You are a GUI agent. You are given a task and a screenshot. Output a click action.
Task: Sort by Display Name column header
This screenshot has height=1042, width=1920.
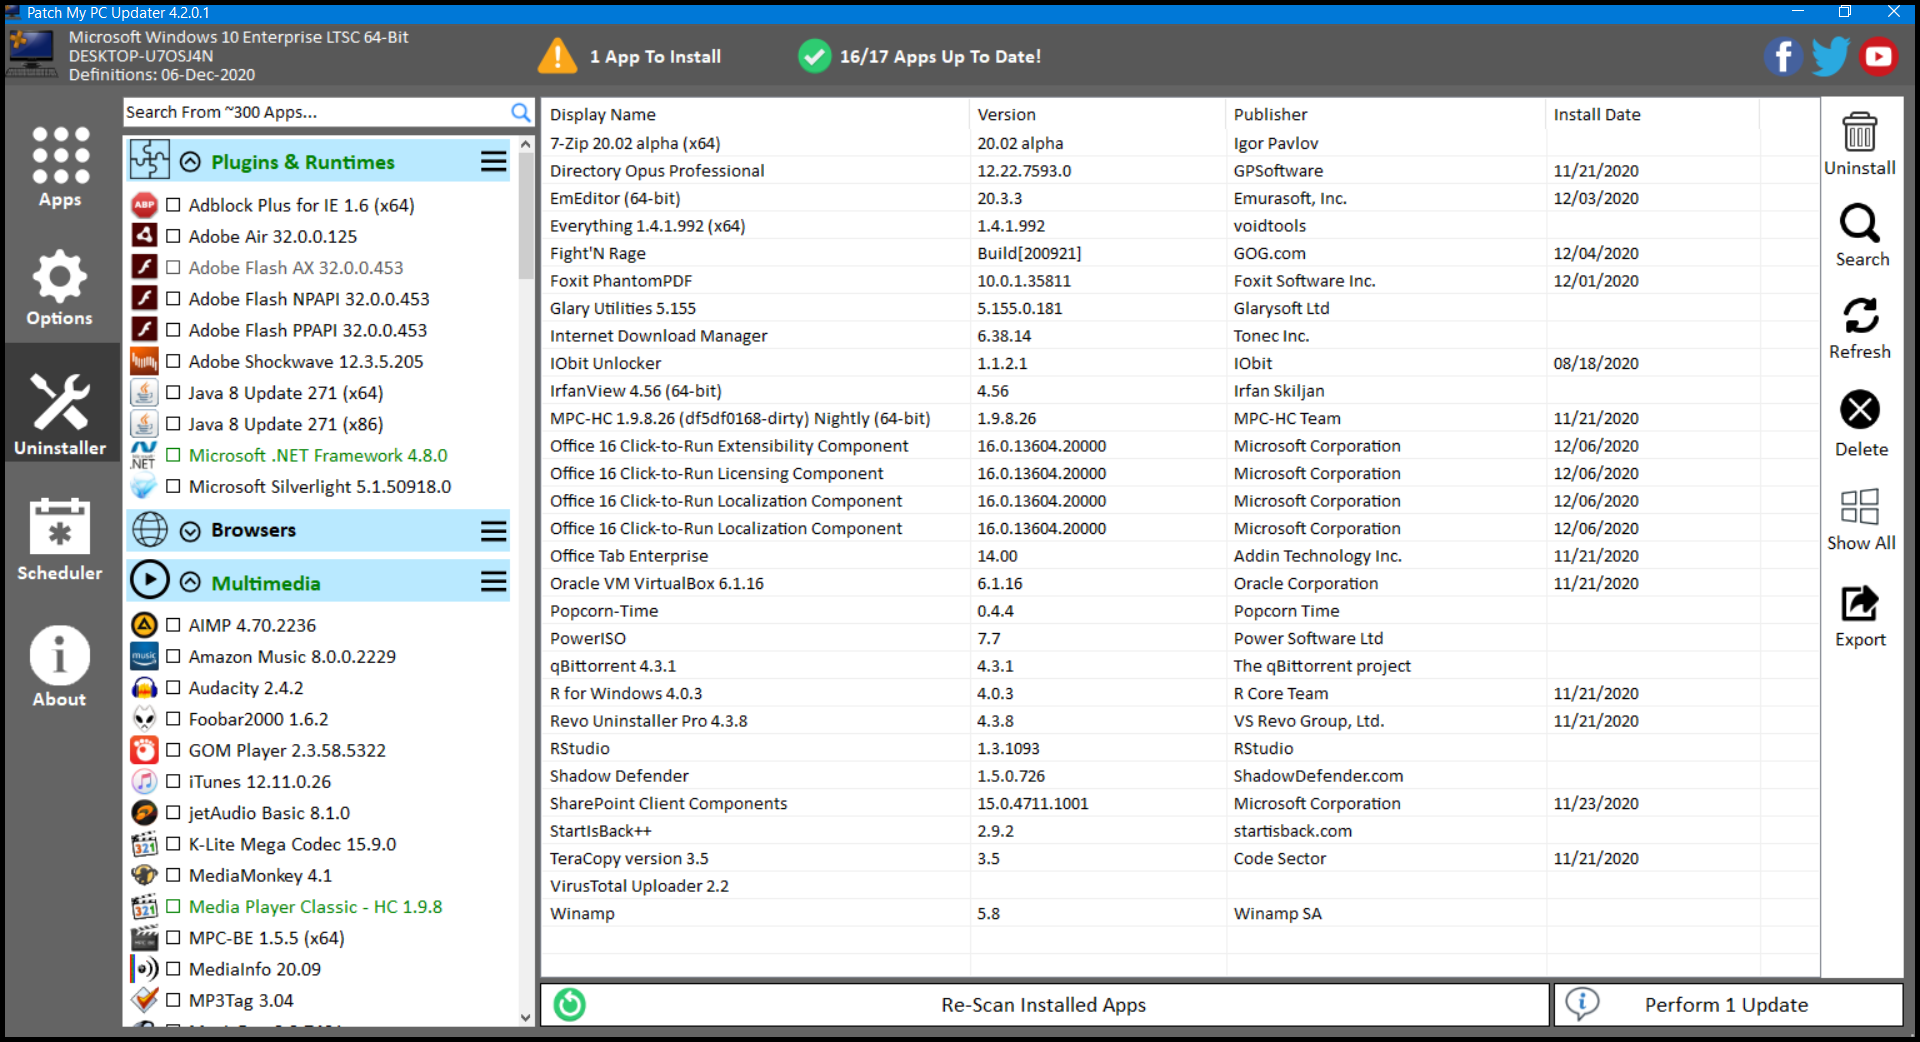[x=755, y=114]
